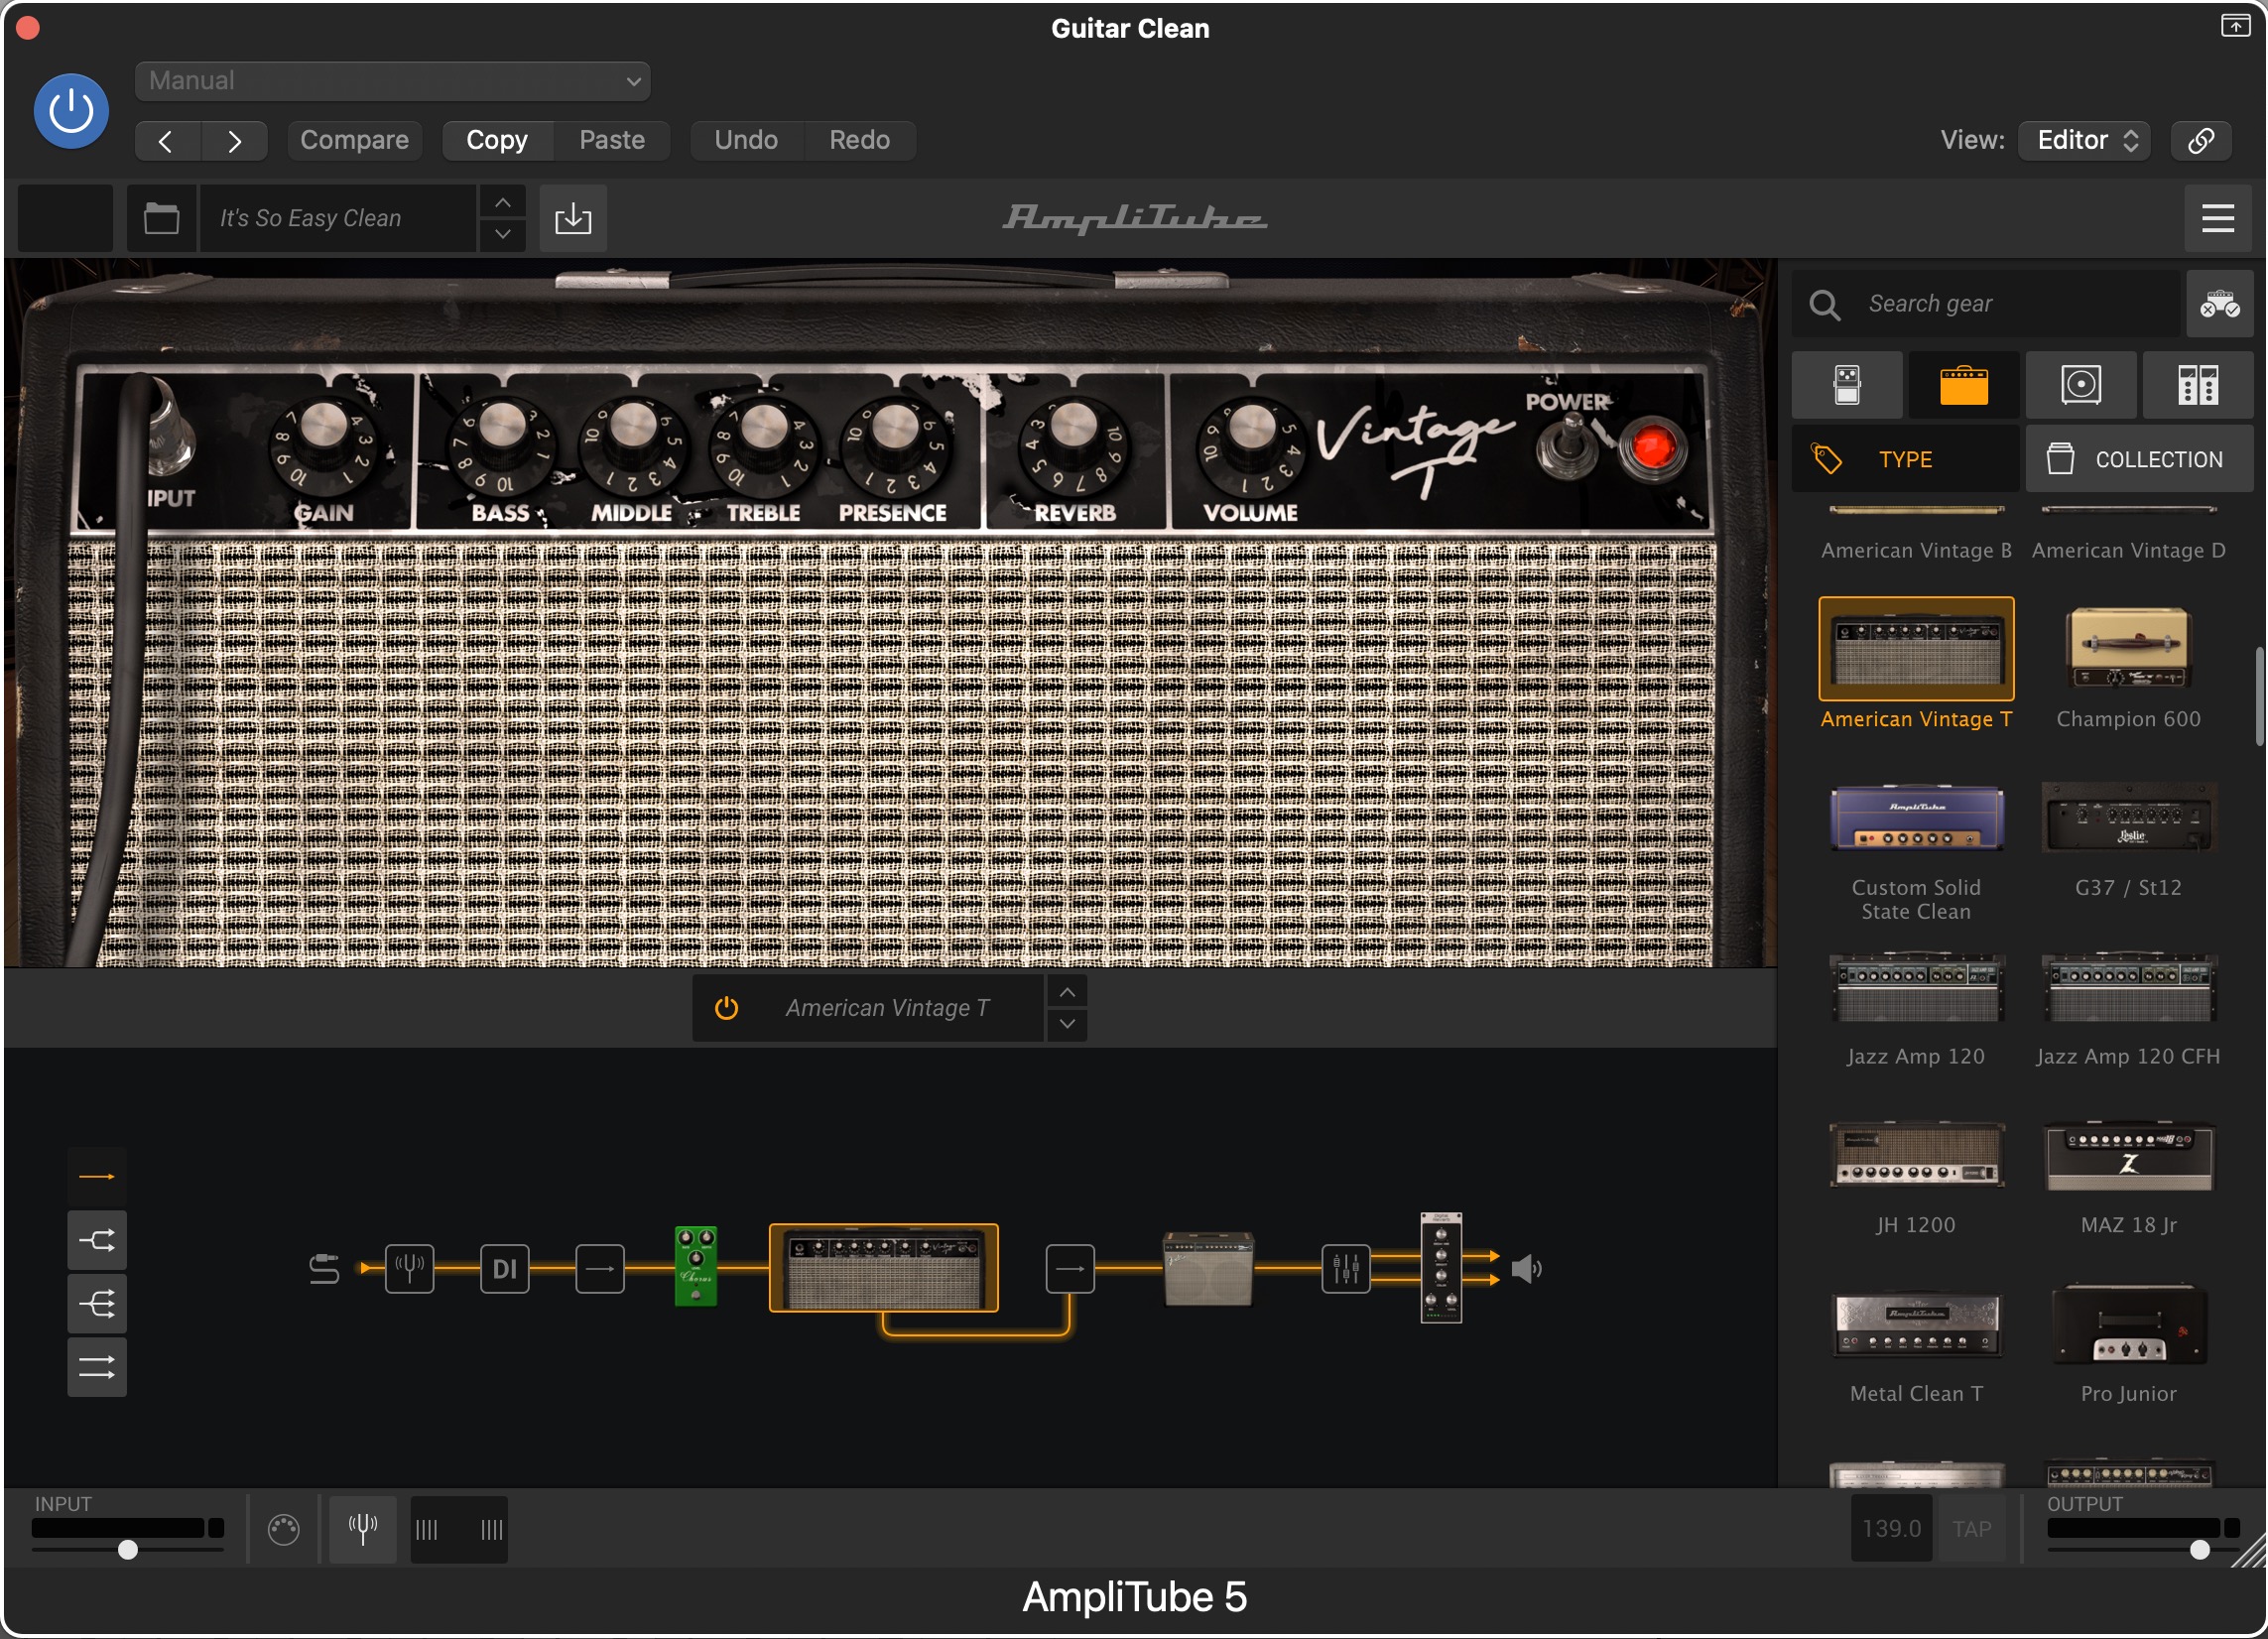This screenshot has height=1639, width=2268.
Task: Open the custom shop gear icon
Action: click(x=2218, y=304)
